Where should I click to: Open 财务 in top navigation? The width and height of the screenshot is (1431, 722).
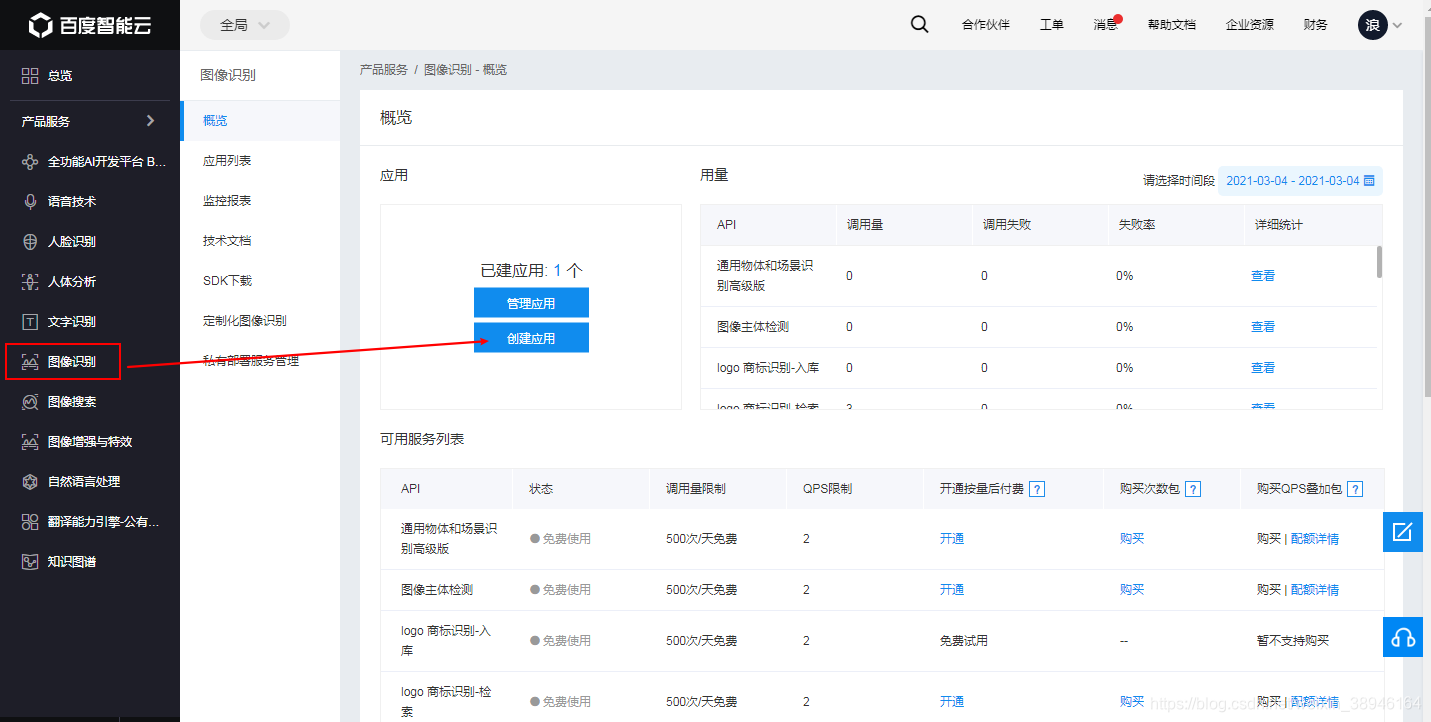pyautogui.click(x=1315, y=25)
